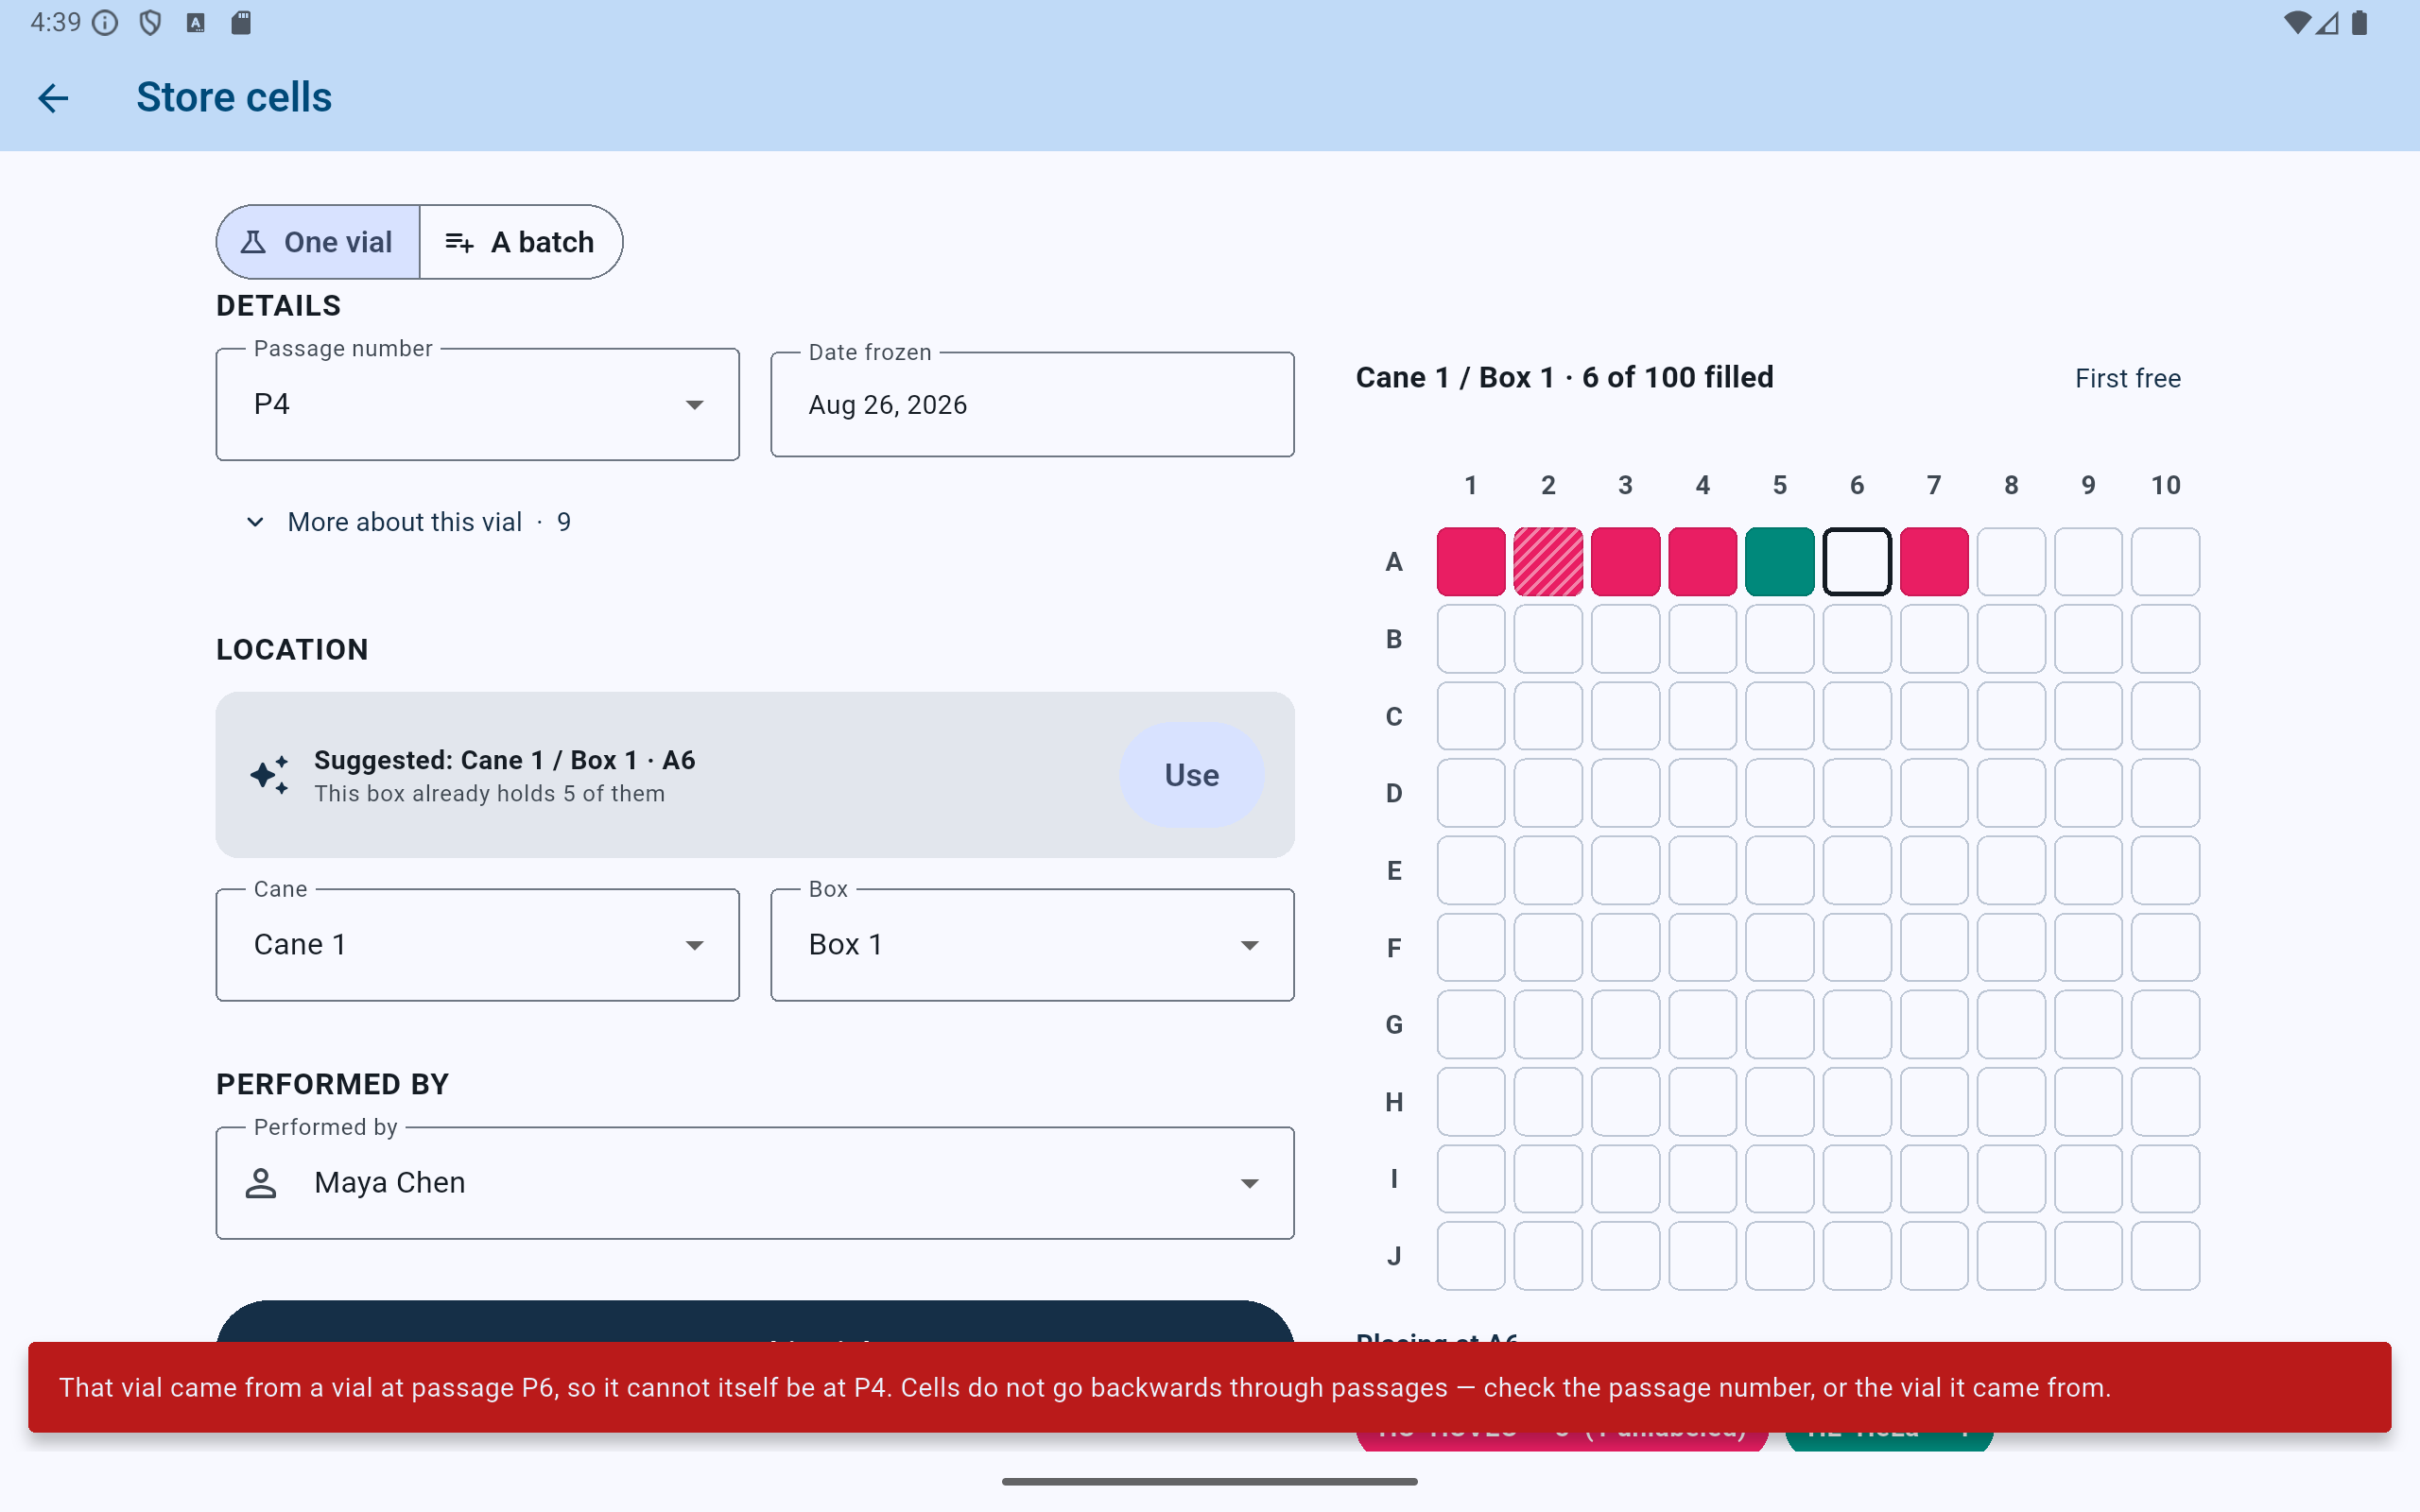The height and width of the screenshot is (1512, 2420).
Task: Pick empty cell A10
Action: [2165, 562]
